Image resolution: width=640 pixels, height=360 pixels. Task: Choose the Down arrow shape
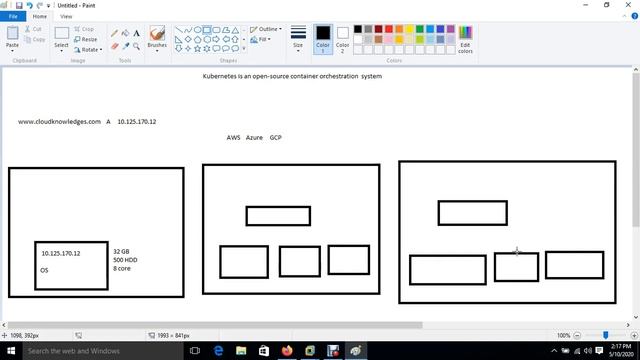click(178, 49)
